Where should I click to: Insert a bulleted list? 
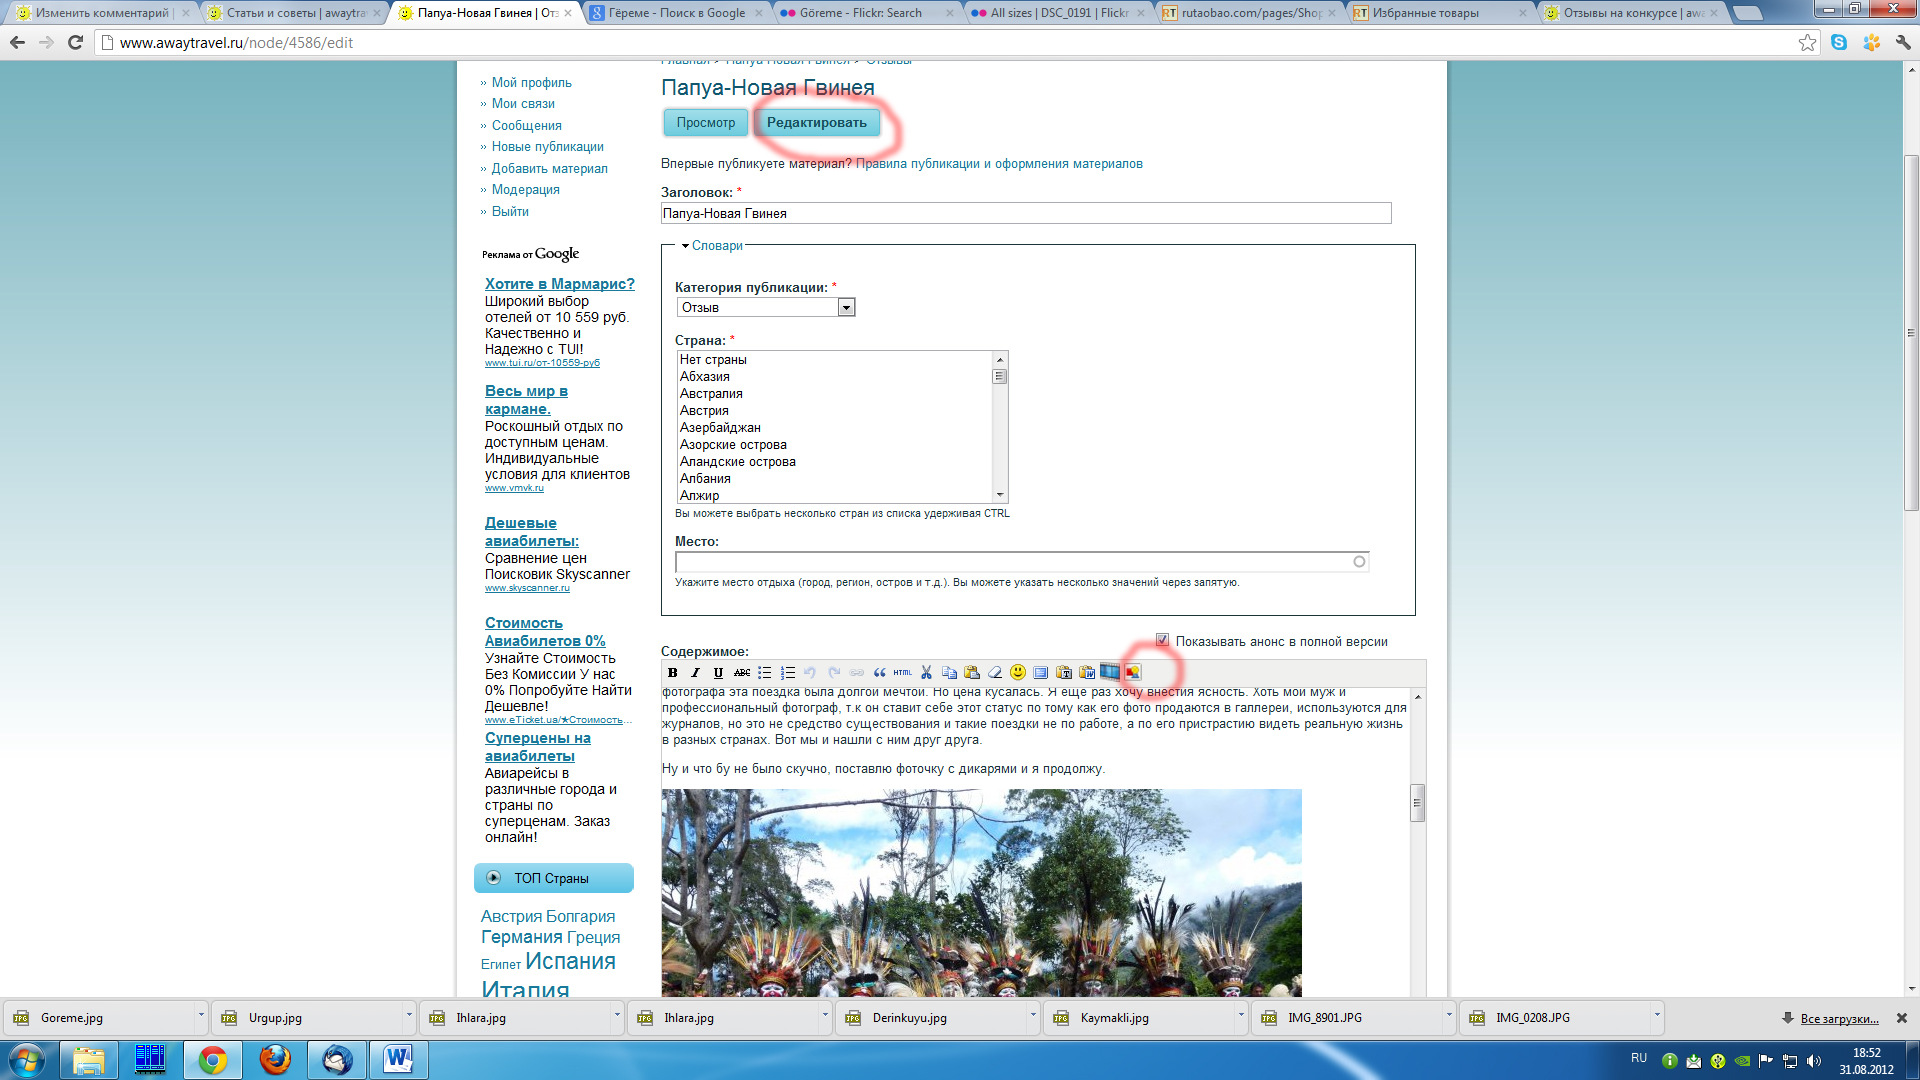pyautogui.click(x=765, y=672)
